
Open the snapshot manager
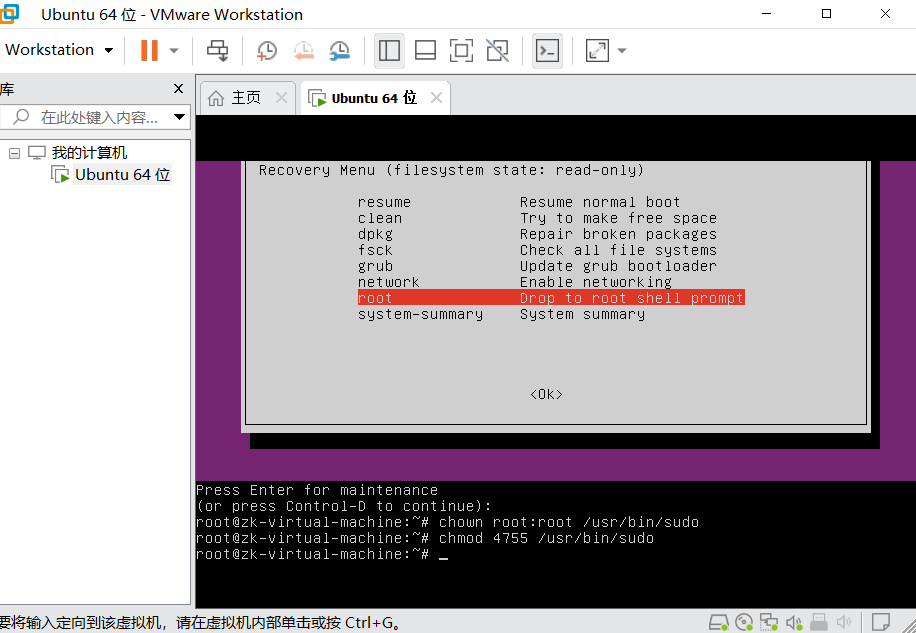[339, 50]
